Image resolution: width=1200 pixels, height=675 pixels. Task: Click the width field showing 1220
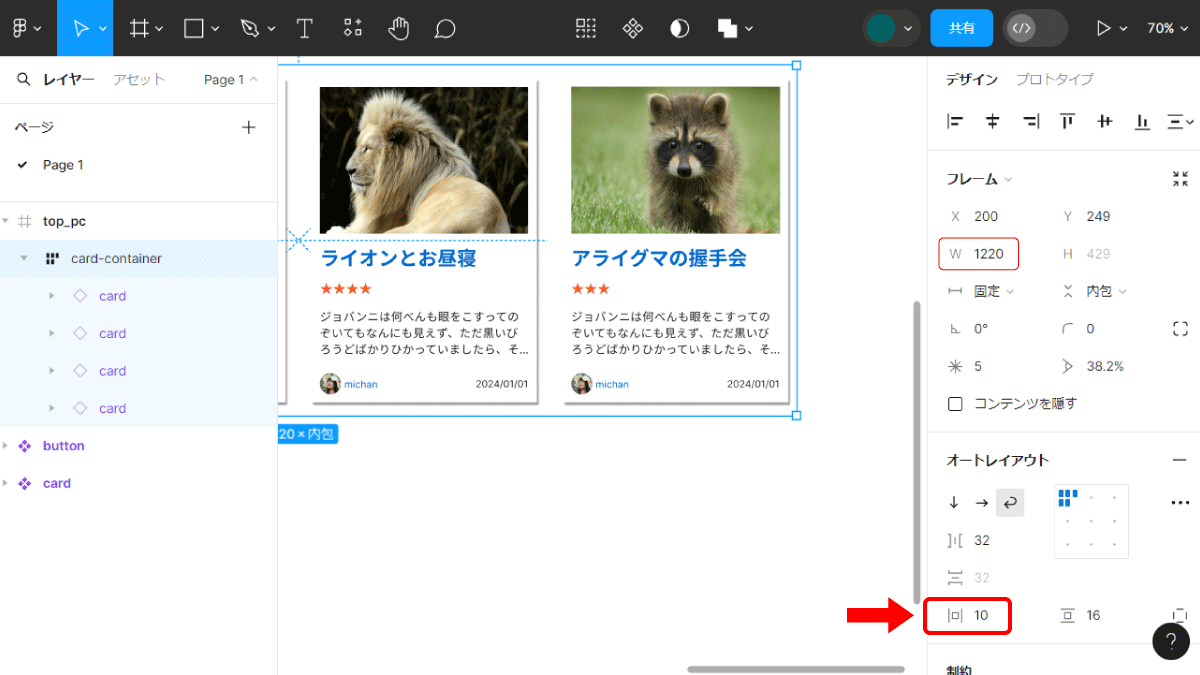(x=979, y=254)
